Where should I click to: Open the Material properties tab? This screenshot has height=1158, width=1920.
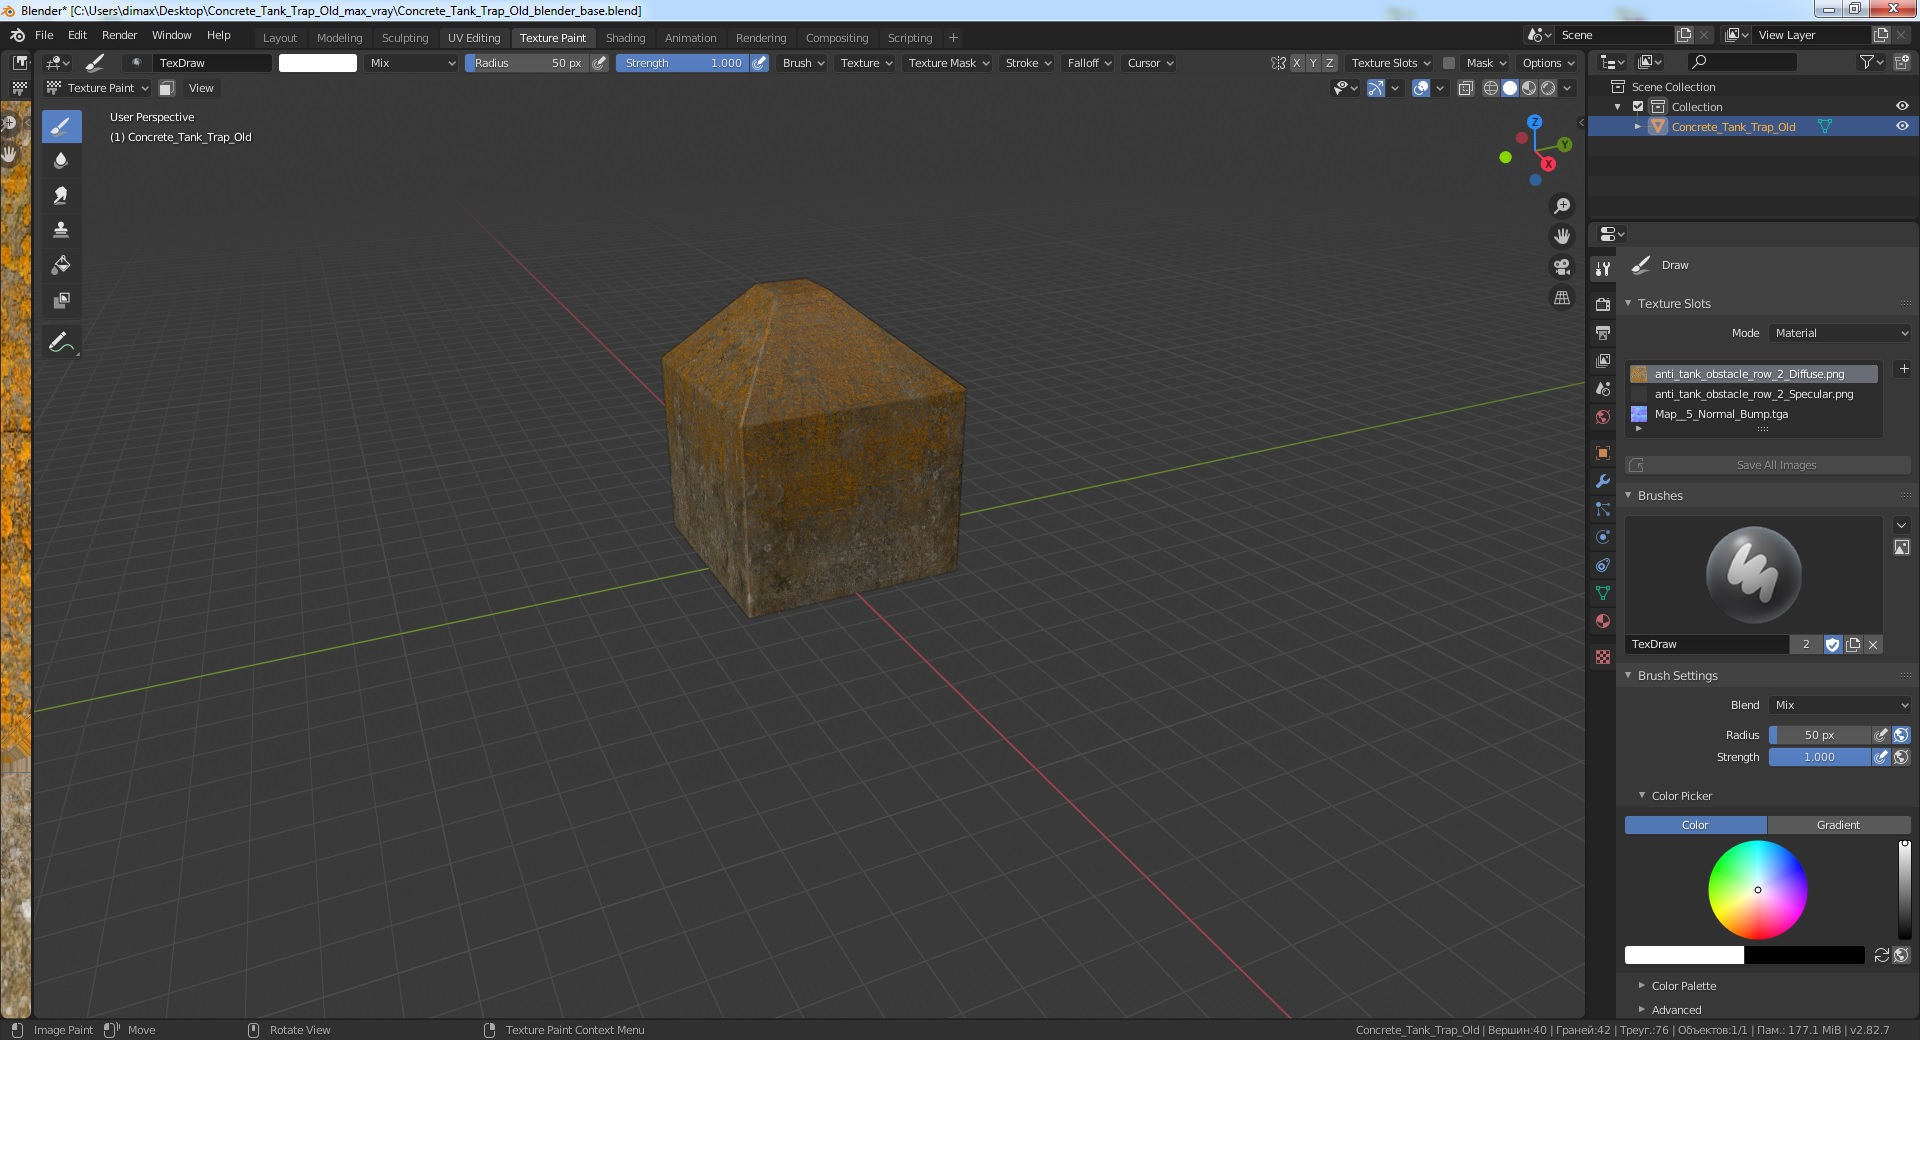pos(1603,621)
